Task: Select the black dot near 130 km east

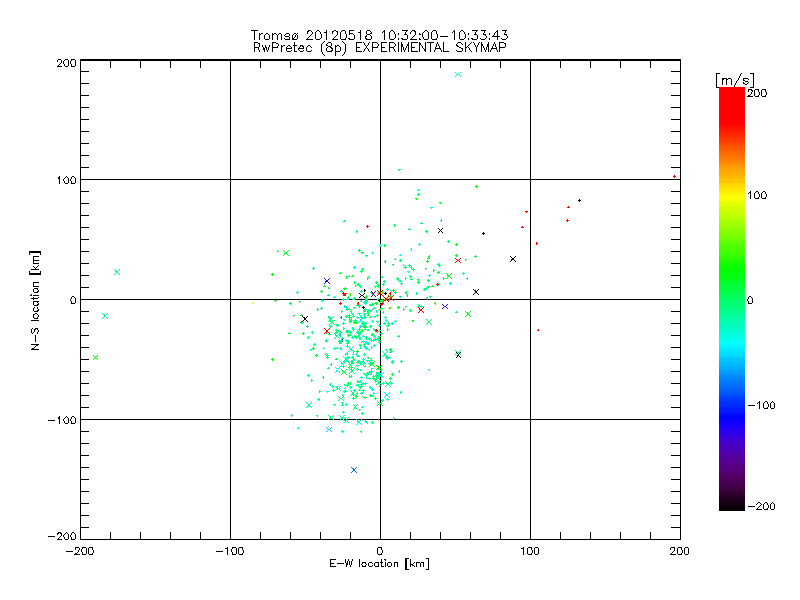Action: pyautogui.click(x=579, y=201)
